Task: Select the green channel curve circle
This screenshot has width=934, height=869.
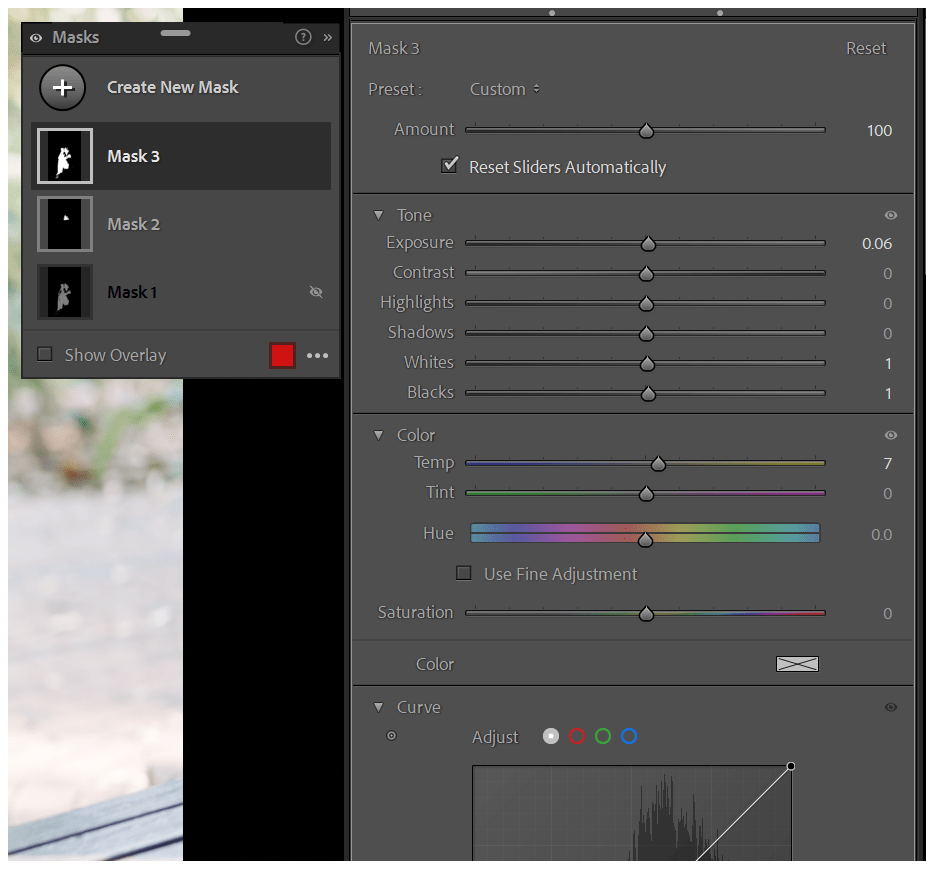Action: [x=603, y=736]
